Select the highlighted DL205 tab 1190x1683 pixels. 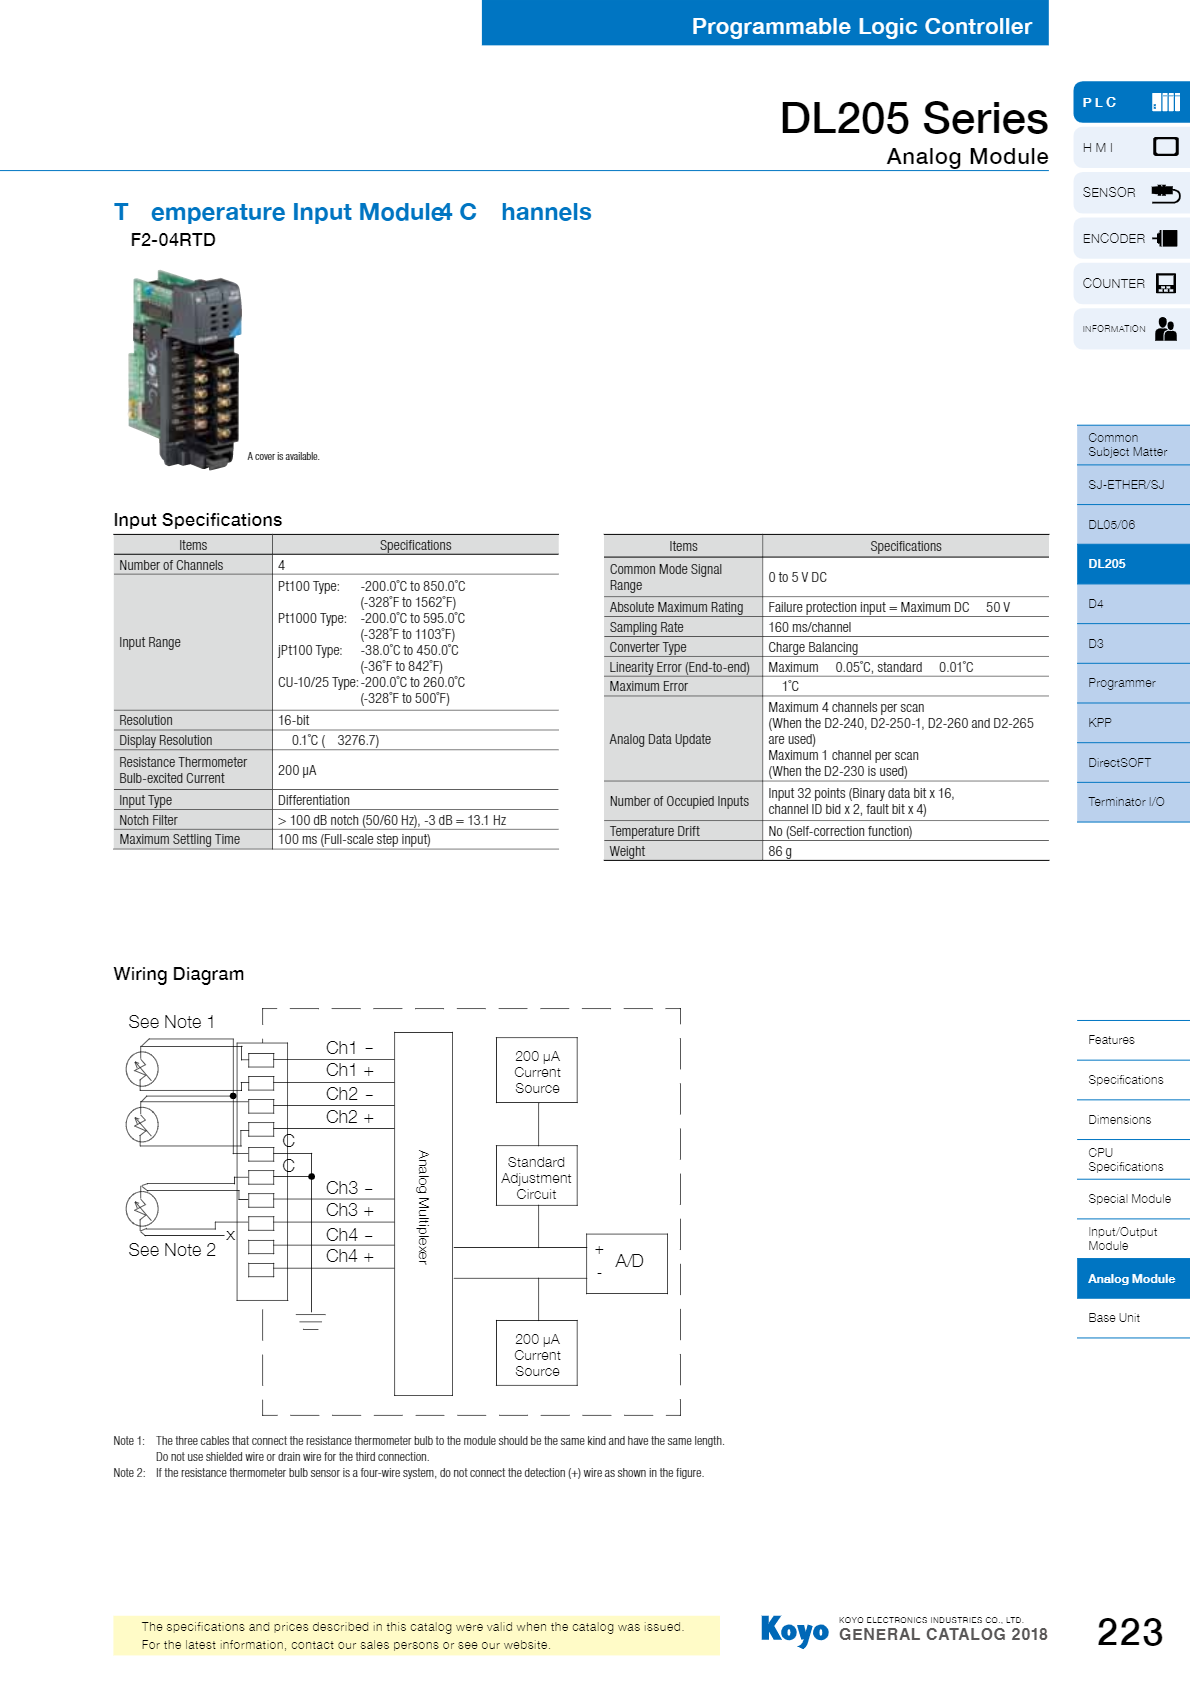(x=1133, y=564)
